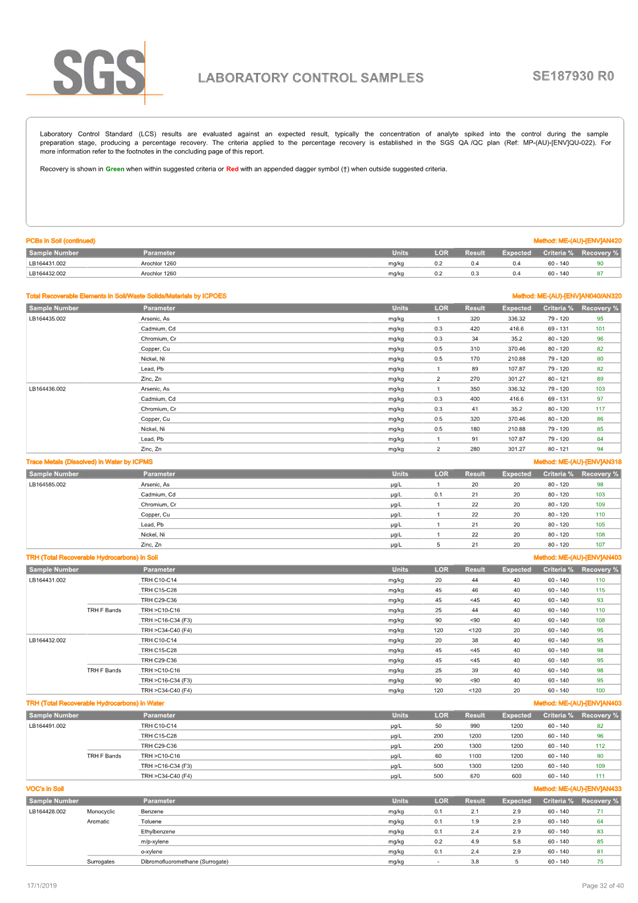Select the 'TRH (Total Recoverable Hydrocarbons) in Soil' heading

coord(92,557)
